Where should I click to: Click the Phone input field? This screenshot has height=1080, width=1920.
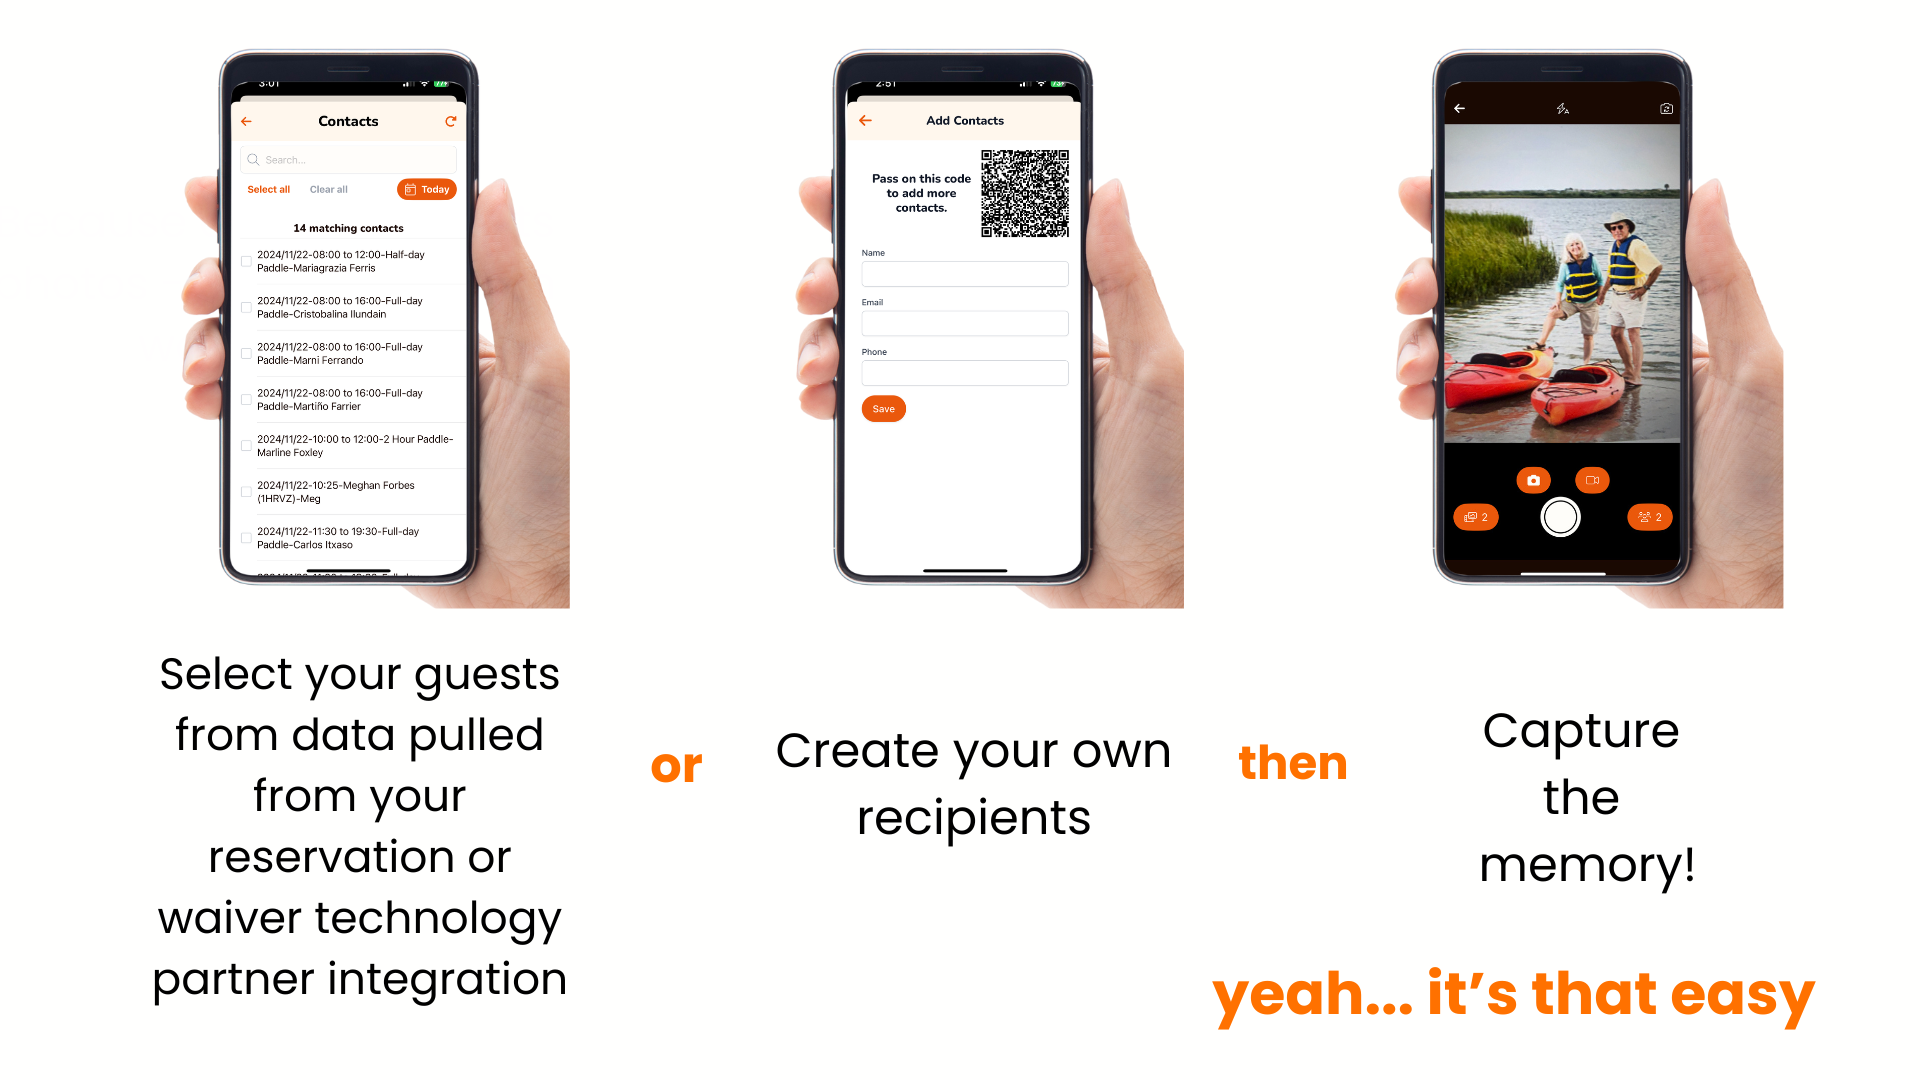click(965, 373)
